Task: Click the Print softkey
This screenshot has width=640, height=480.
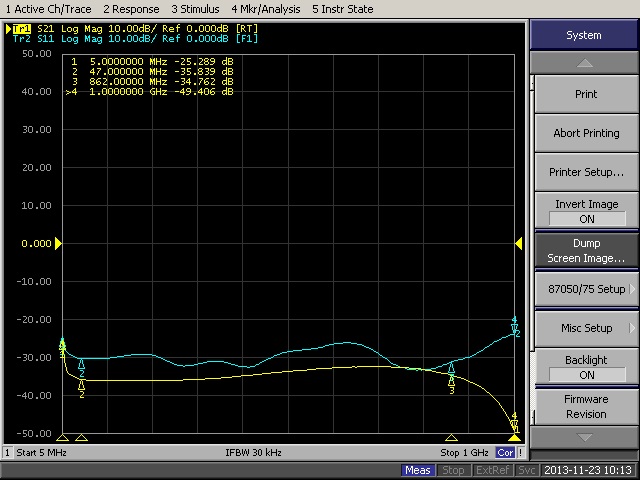Action: pyautogui.click(x=586, y=94)
